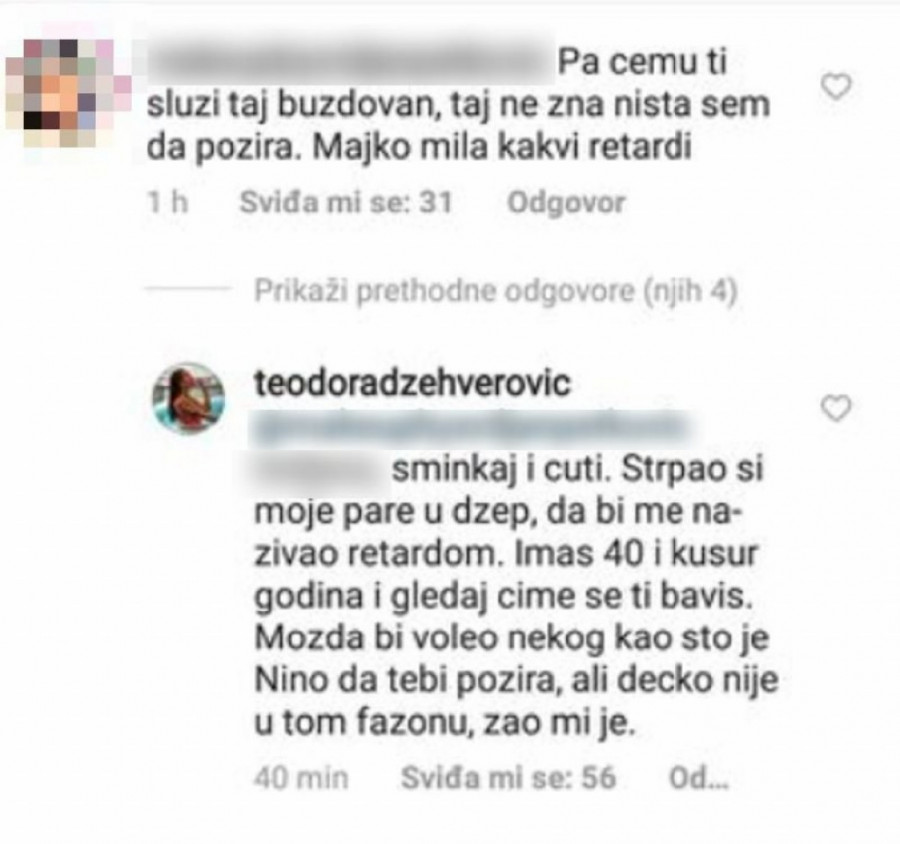Open teodoradzehverovic's round profile picture
900x844 pixels.
click(188, 398)
